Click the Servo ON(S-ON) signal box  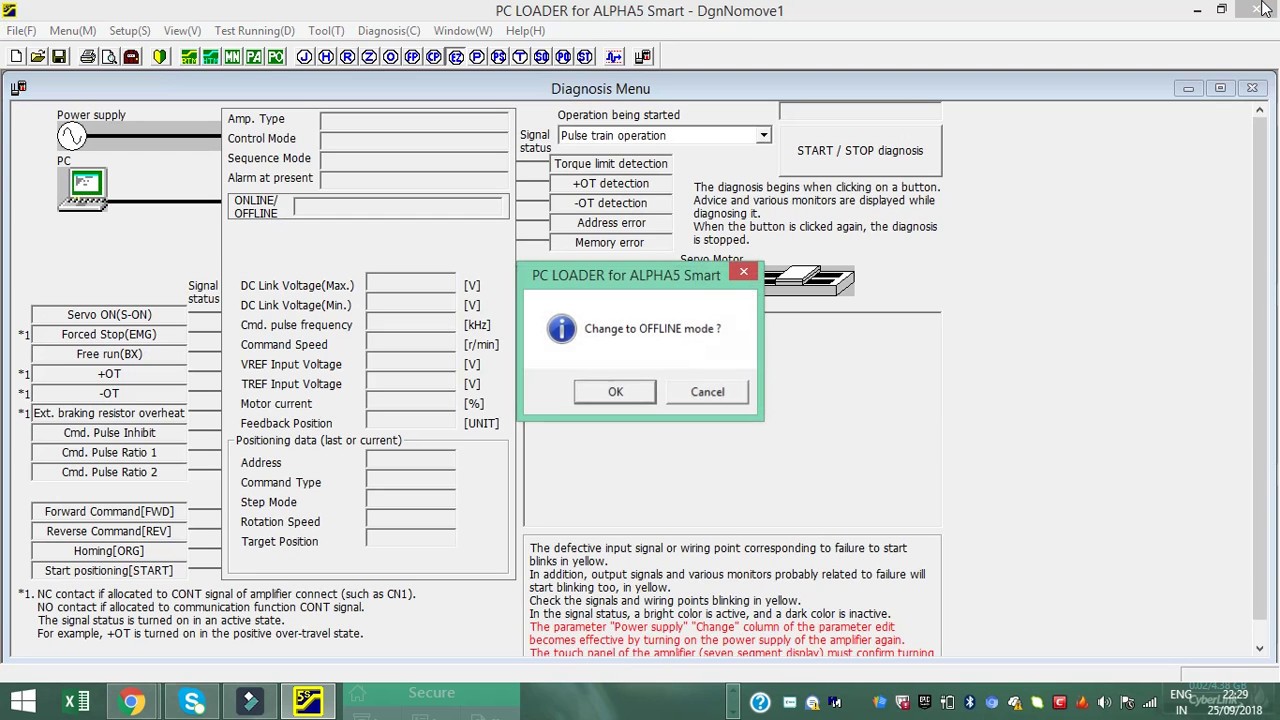pos(109,315)
